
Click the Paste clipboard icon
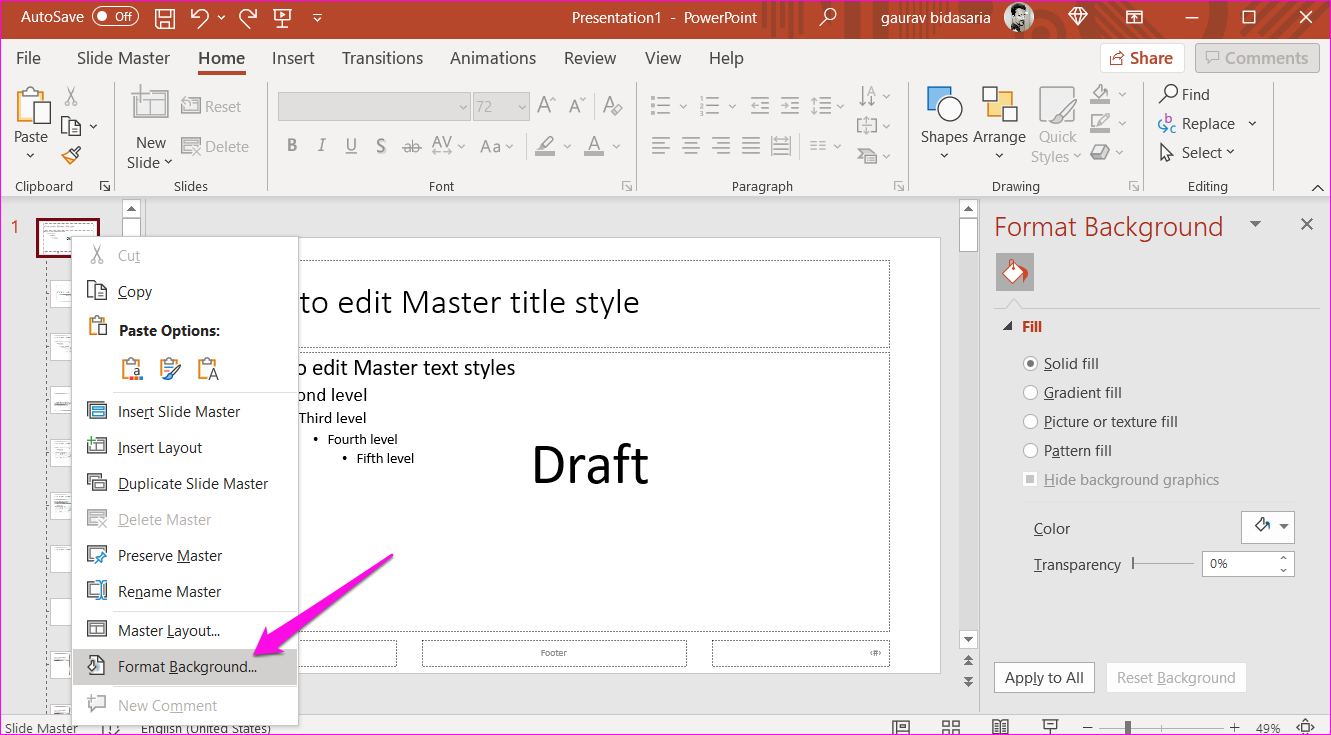31,105
